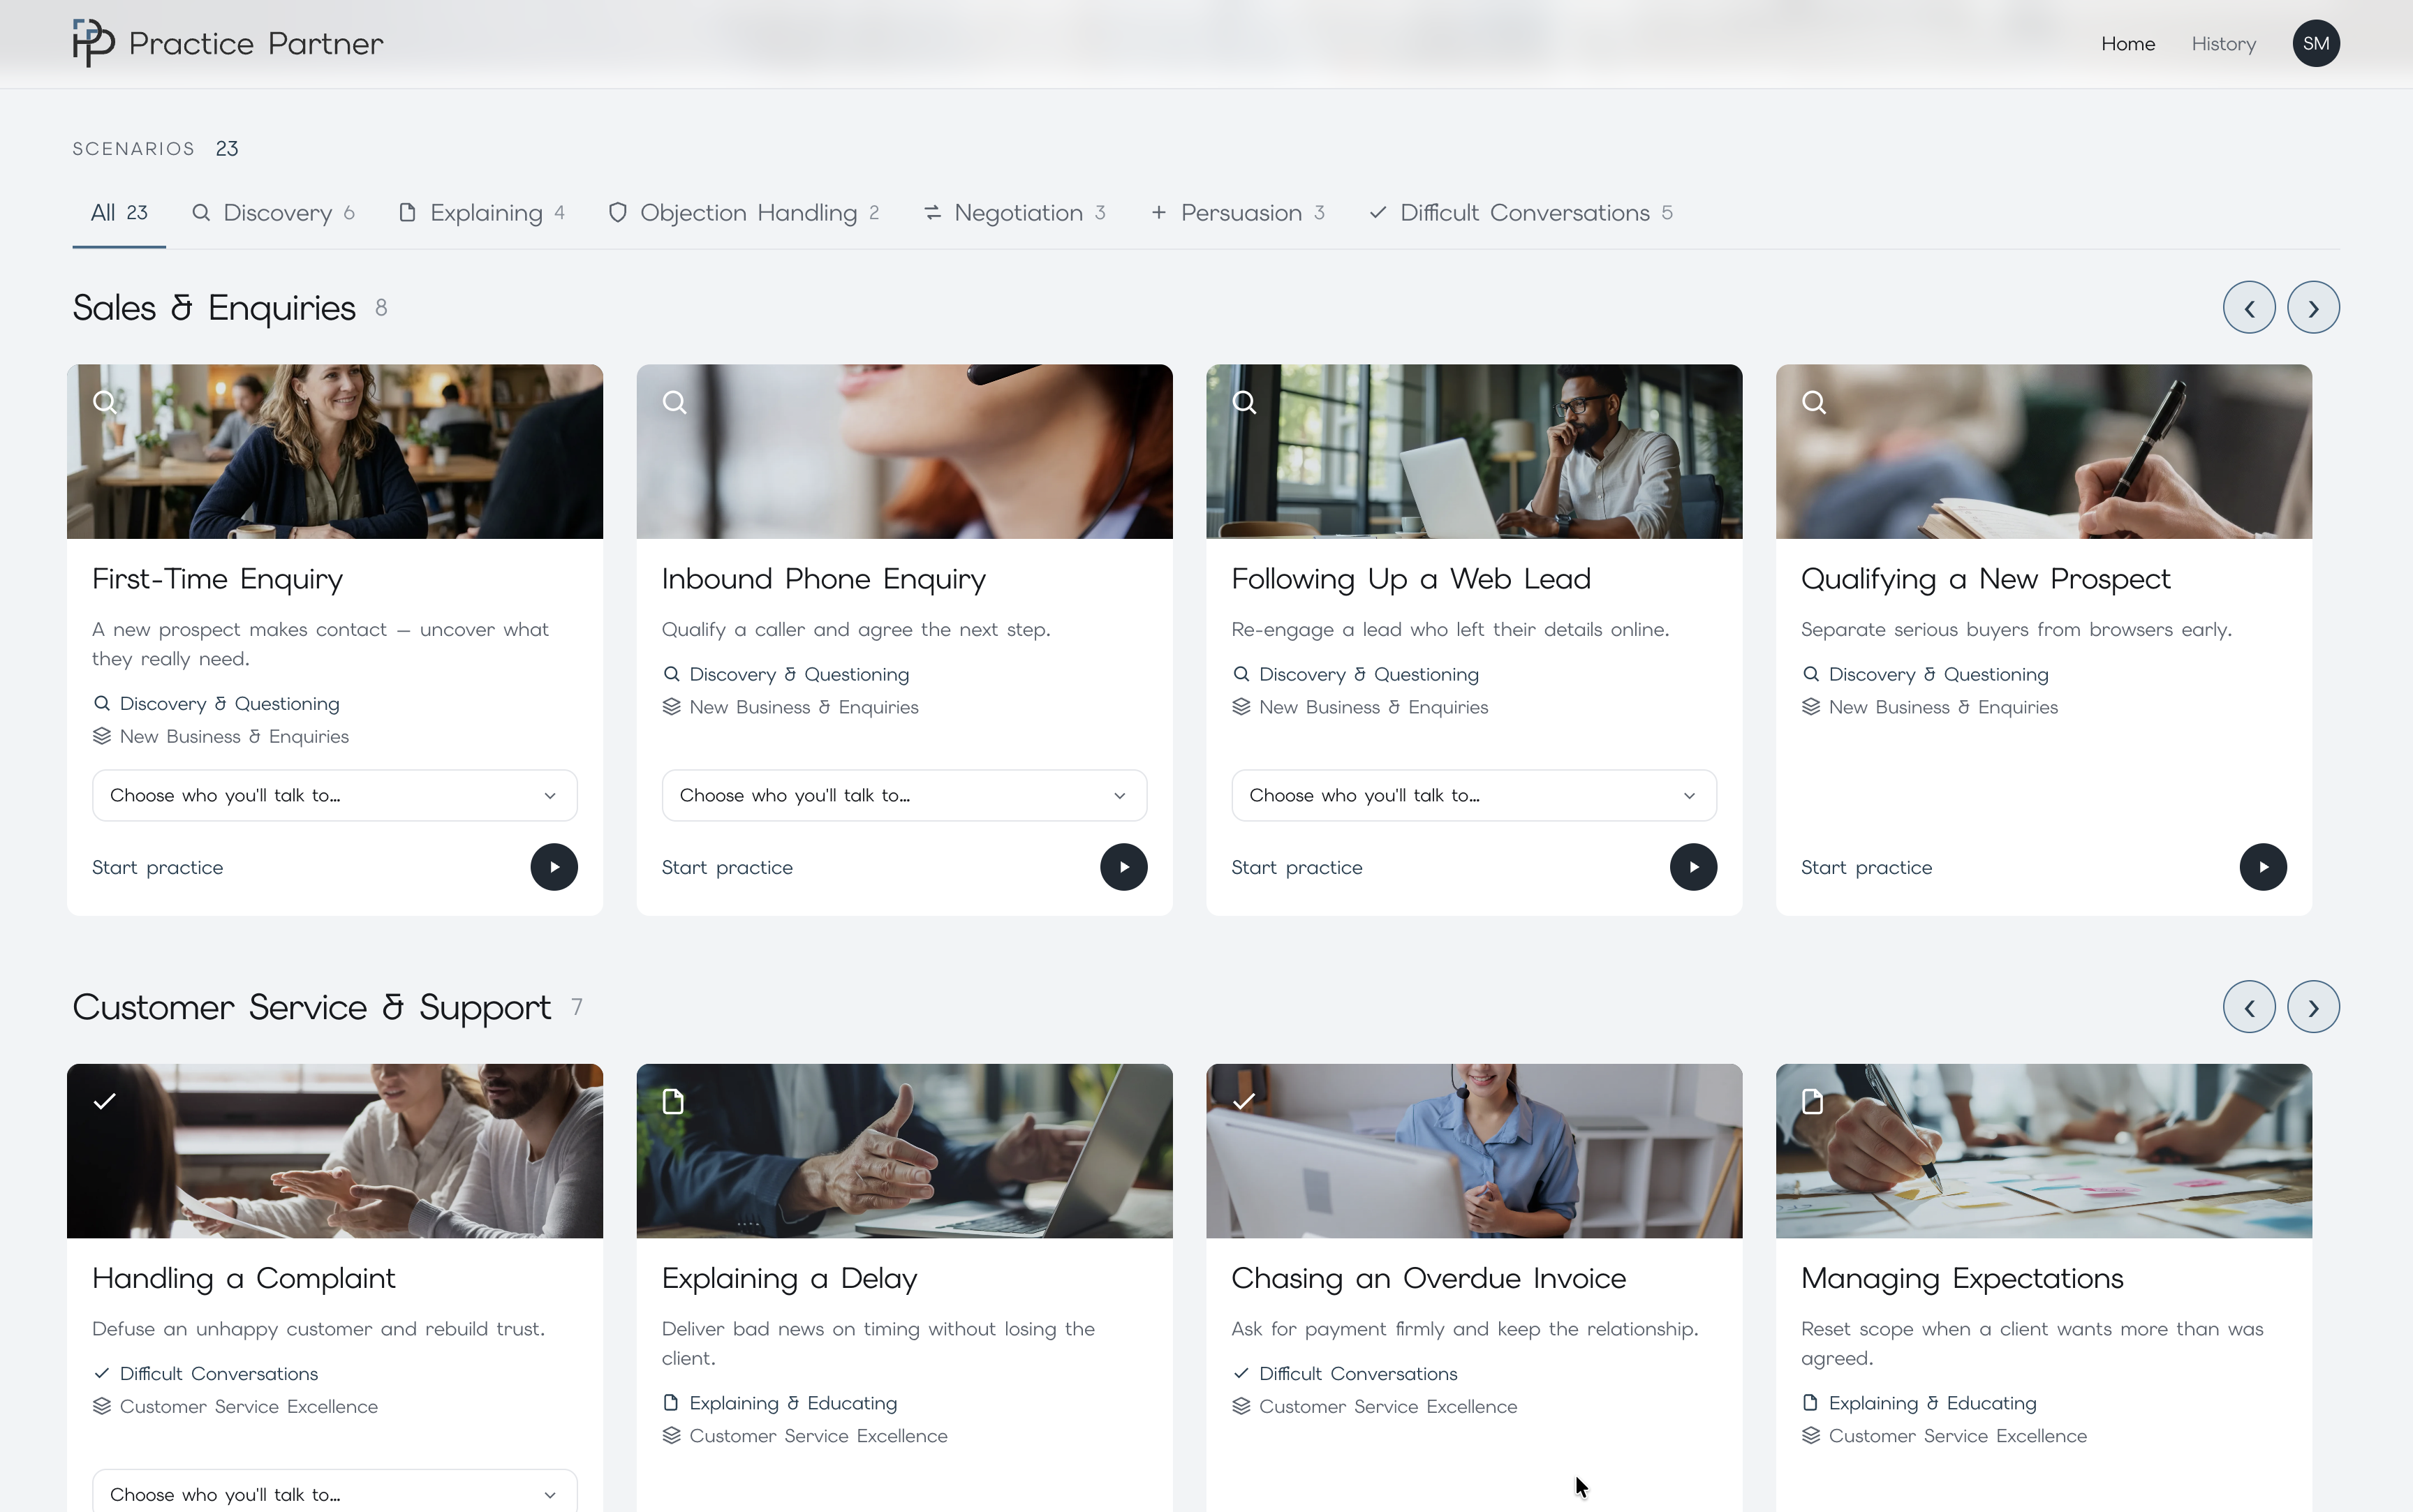
Task: Go to previous Sales & Enquiries cards
Action: tap(2249, 307)
